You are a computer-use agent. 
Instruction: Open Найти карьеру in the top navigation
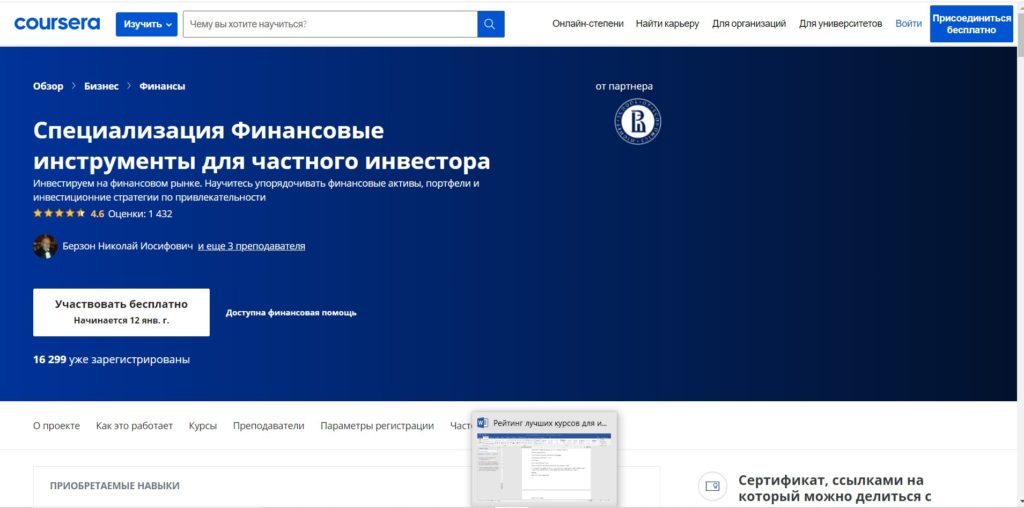click(x=667, y=24)
